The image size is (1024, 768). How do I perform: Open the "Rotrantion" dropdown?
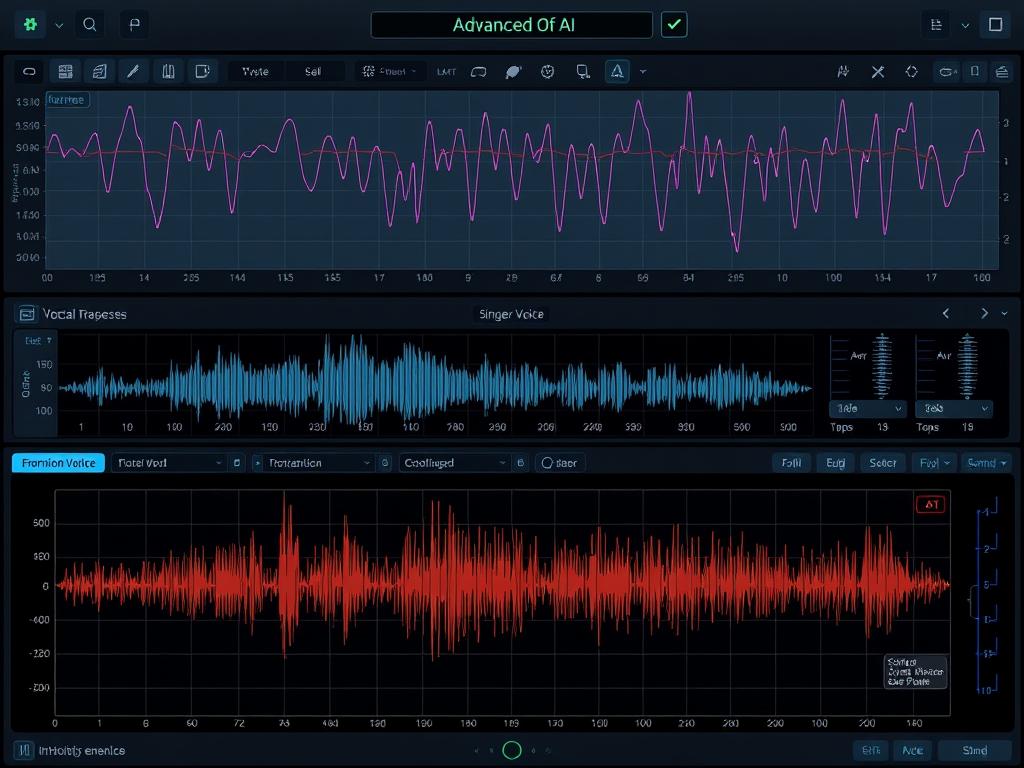[x=319, y=463]
